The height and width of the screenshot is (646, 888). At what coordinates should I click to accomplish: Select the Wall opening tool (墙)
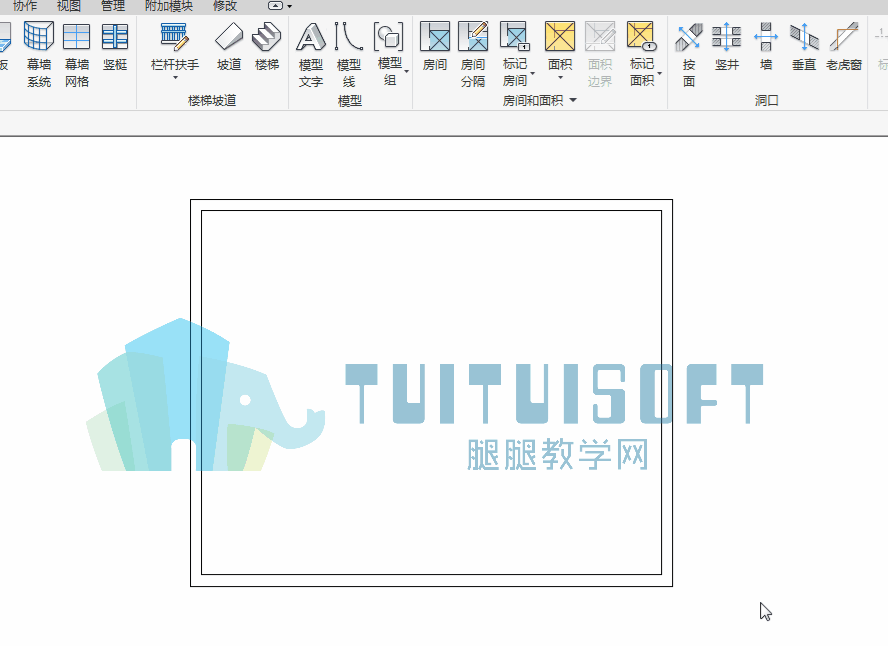pyautogui.click(x=766, y=46)
